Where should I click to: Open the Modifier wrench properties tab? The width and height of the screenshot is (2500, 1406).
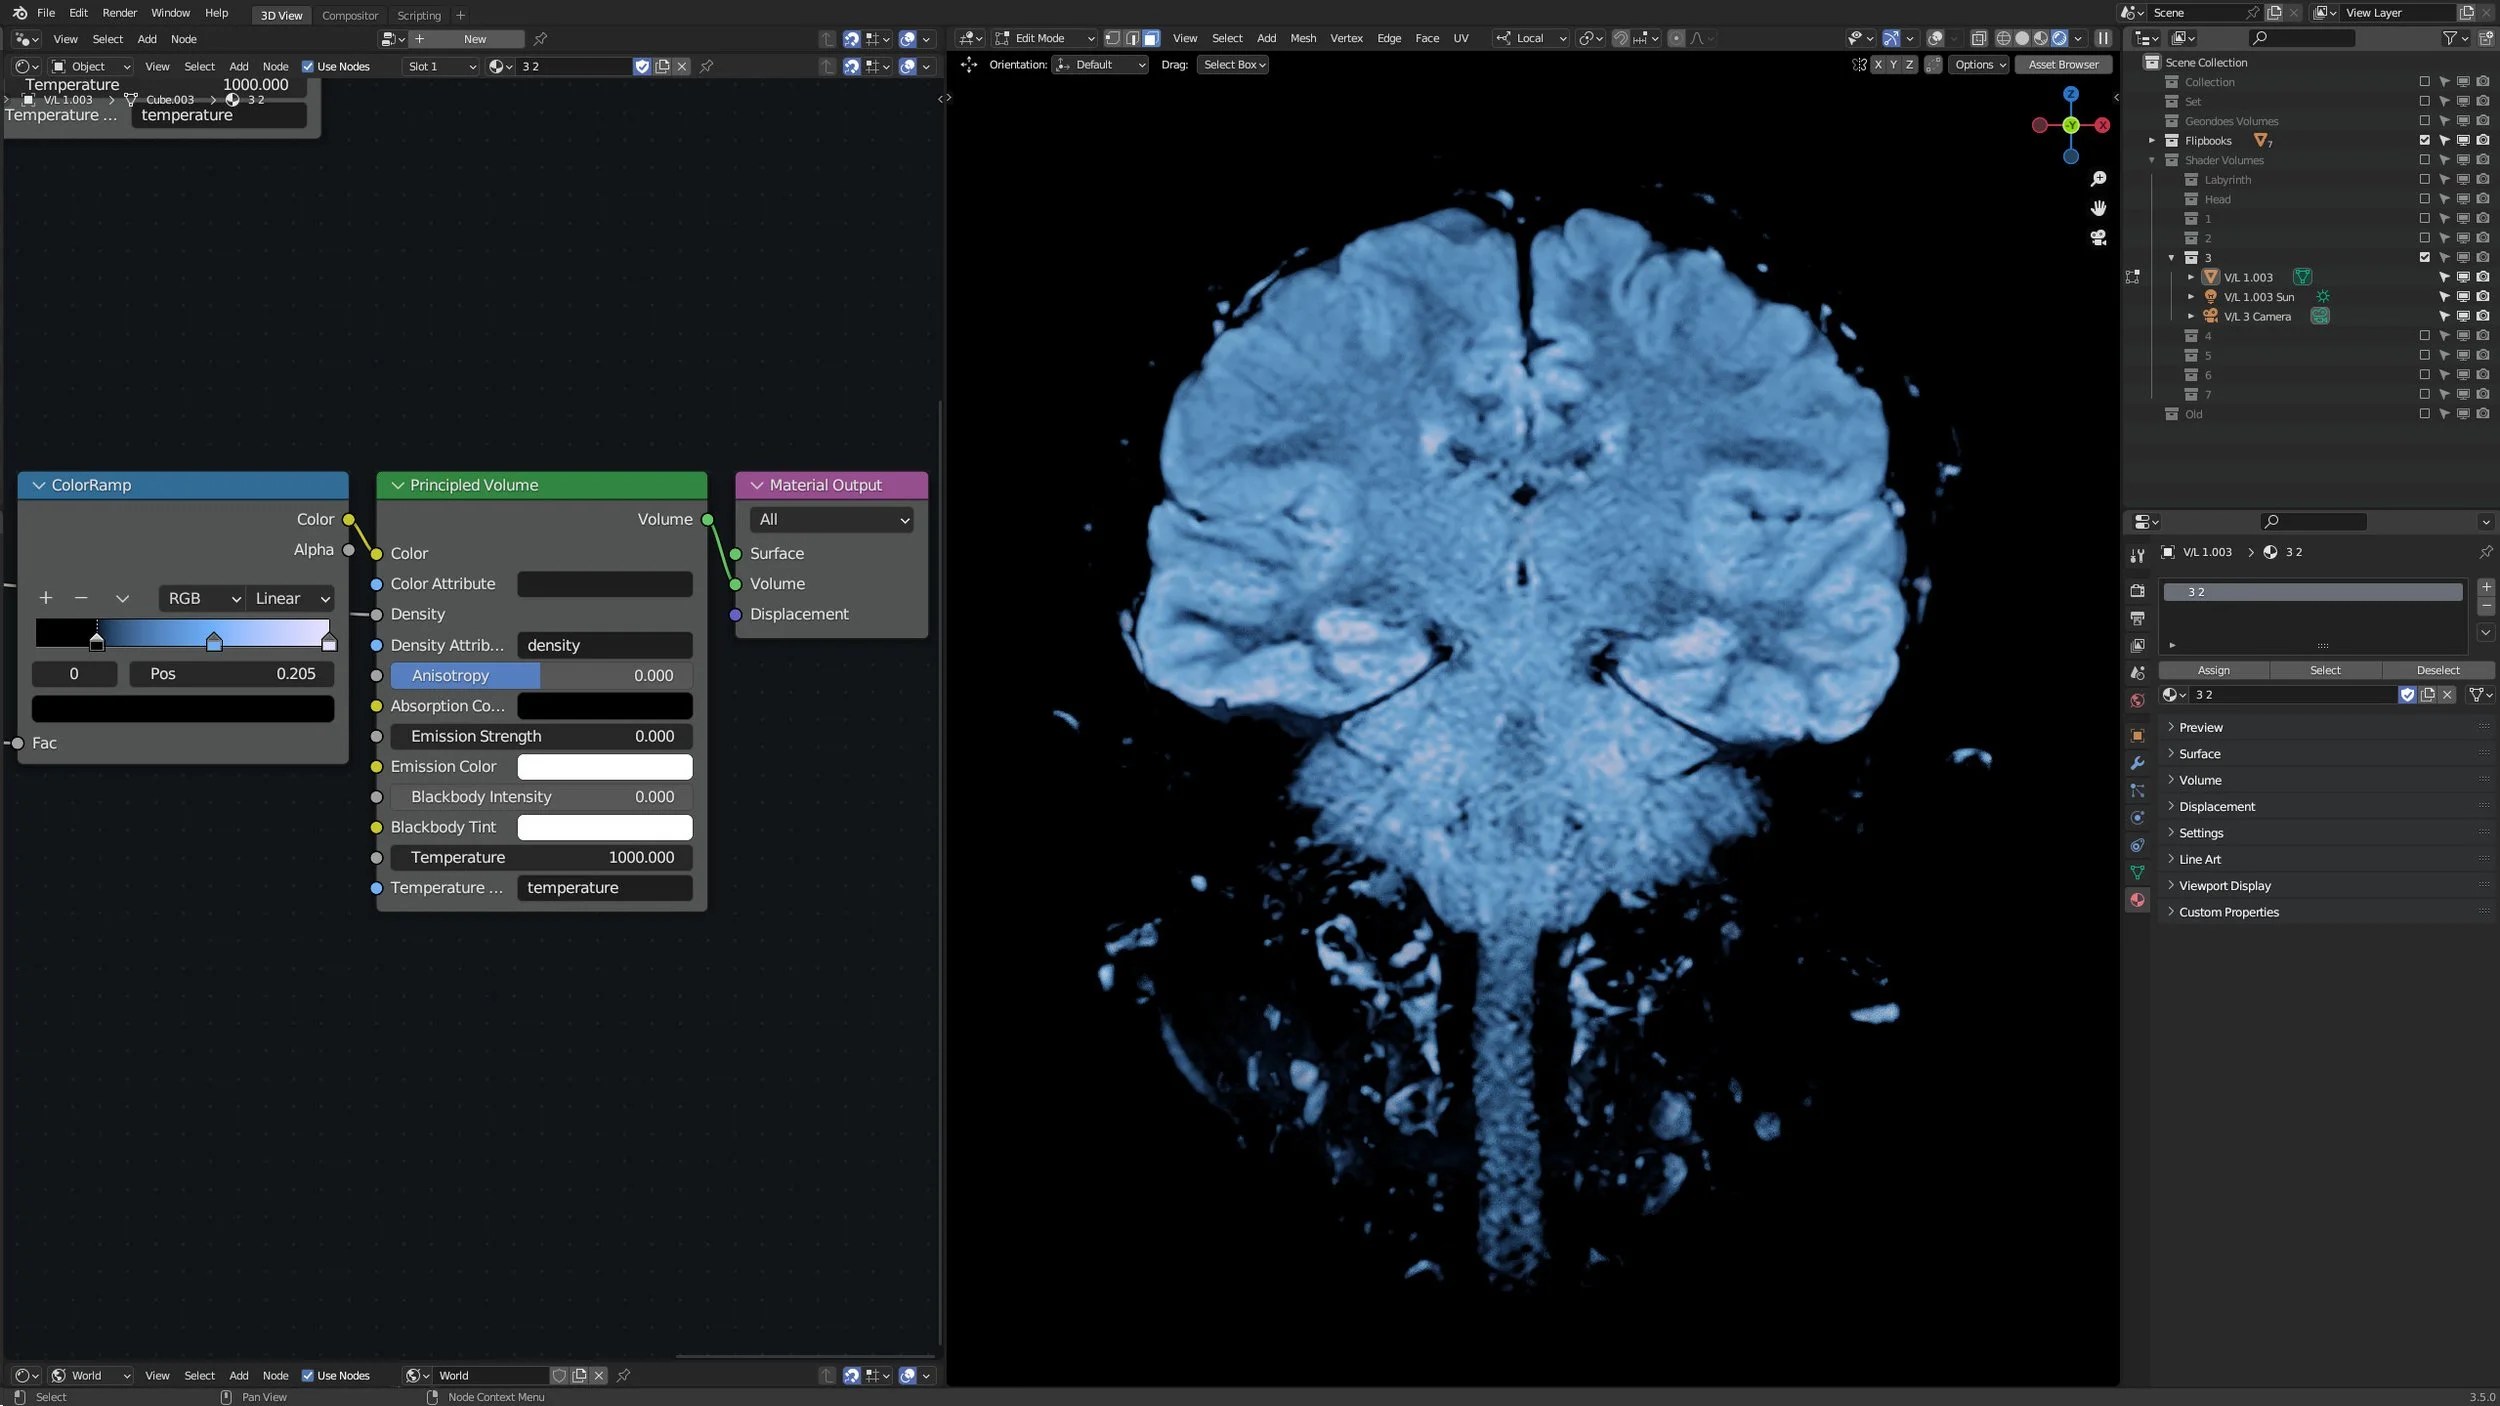tap(2137, 763)
